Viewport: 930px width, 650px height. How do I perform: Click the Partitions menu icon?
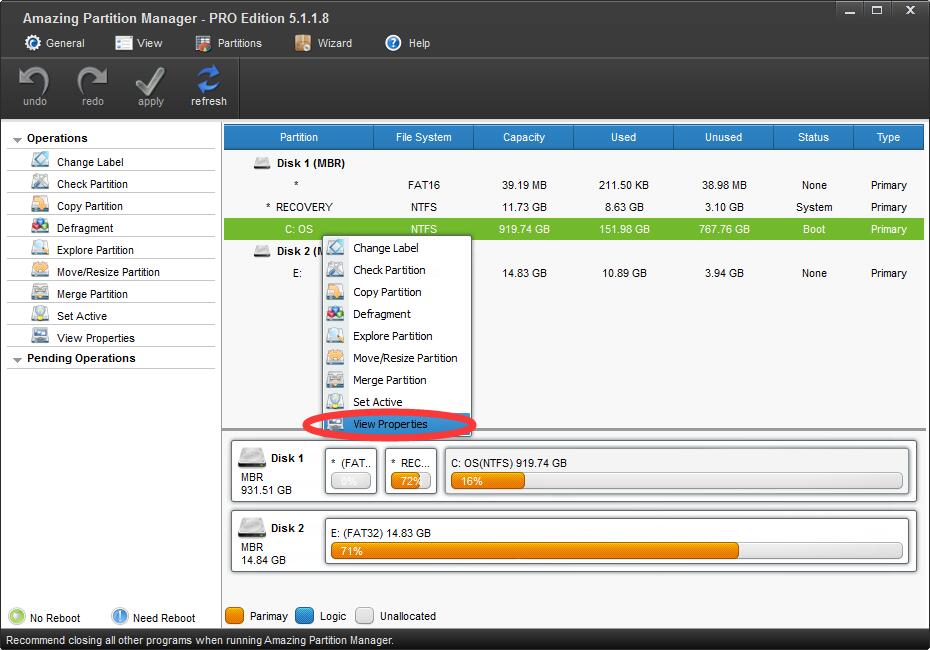(x=203, y=43)
